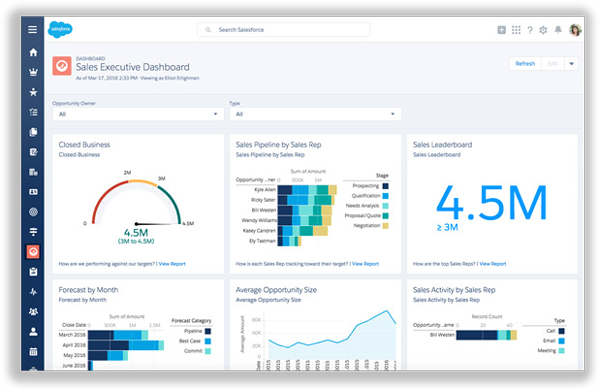The height and width of the screenshot is (389, 600).
Task: Click the help question mark icon
Action: pos(530,30)
